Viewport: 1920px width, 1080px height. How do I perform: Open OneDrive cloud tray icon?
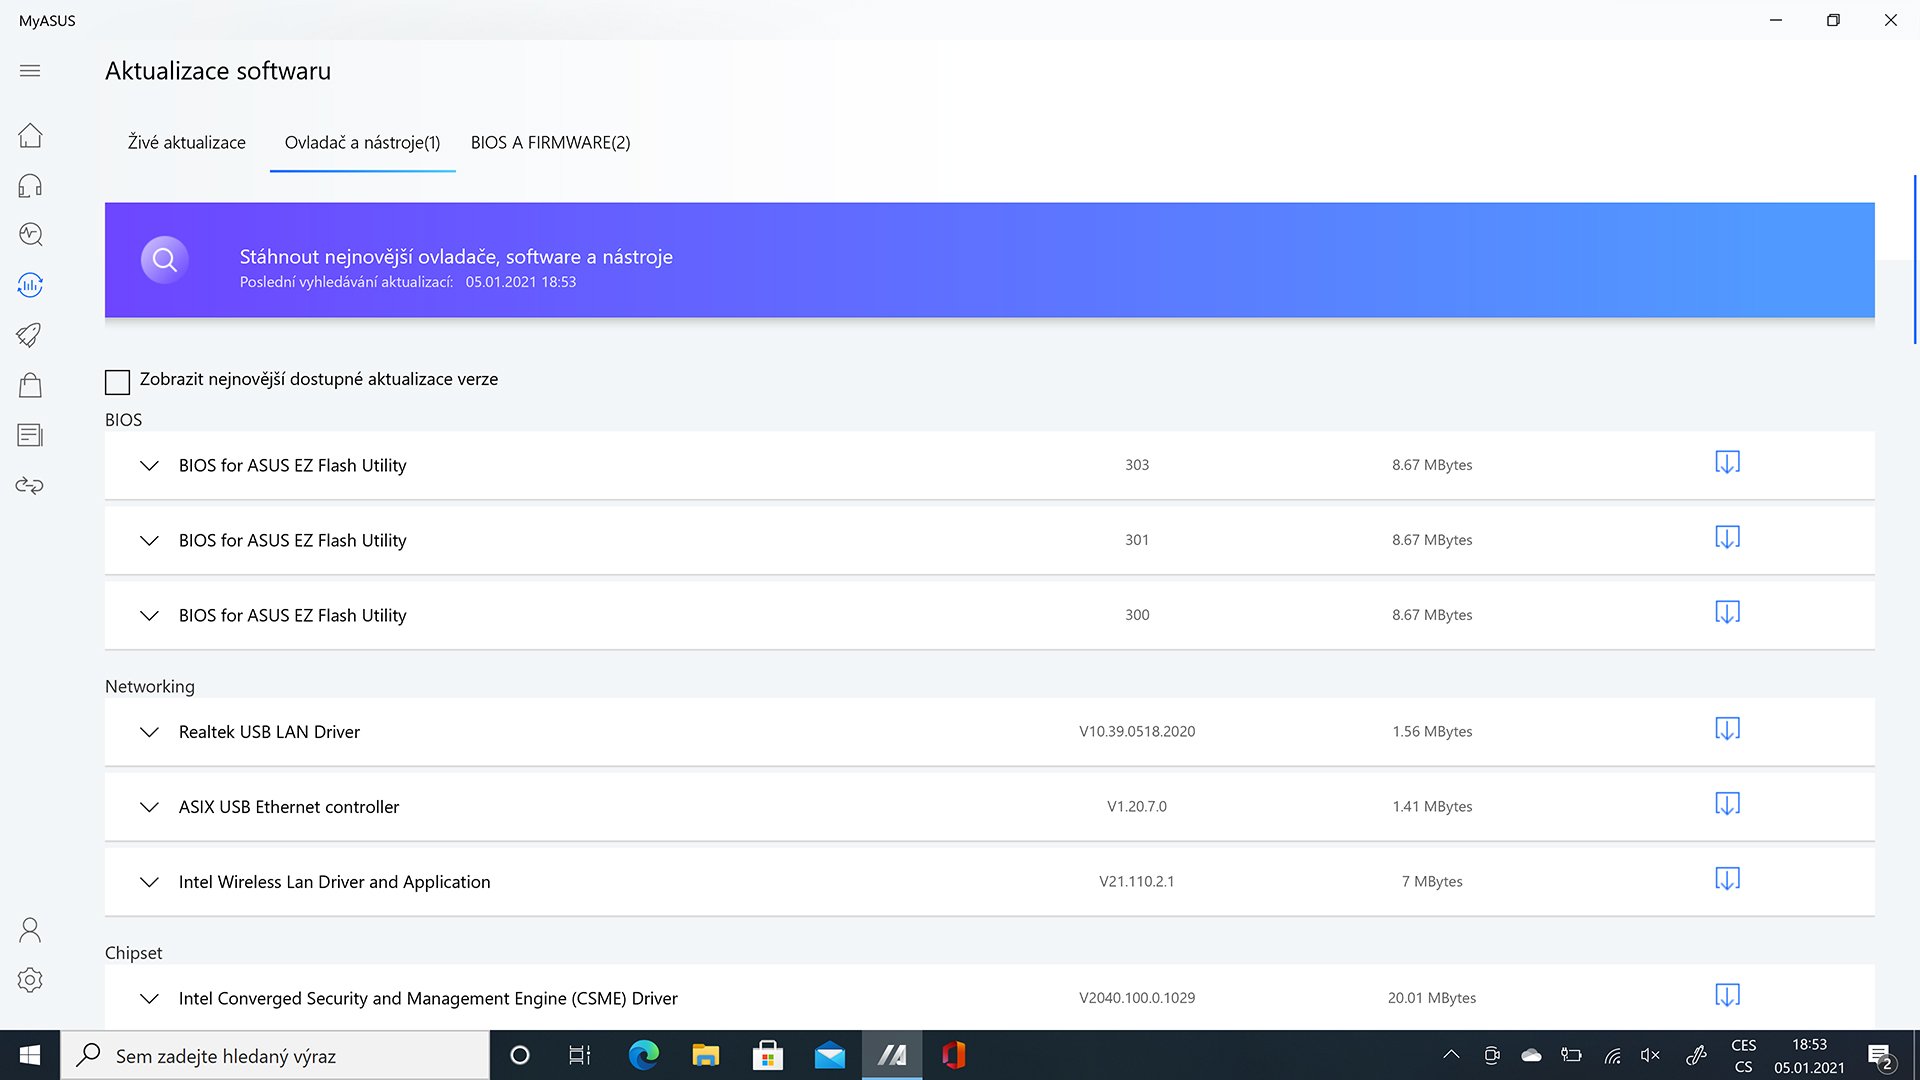(x=1531, y=1055)
